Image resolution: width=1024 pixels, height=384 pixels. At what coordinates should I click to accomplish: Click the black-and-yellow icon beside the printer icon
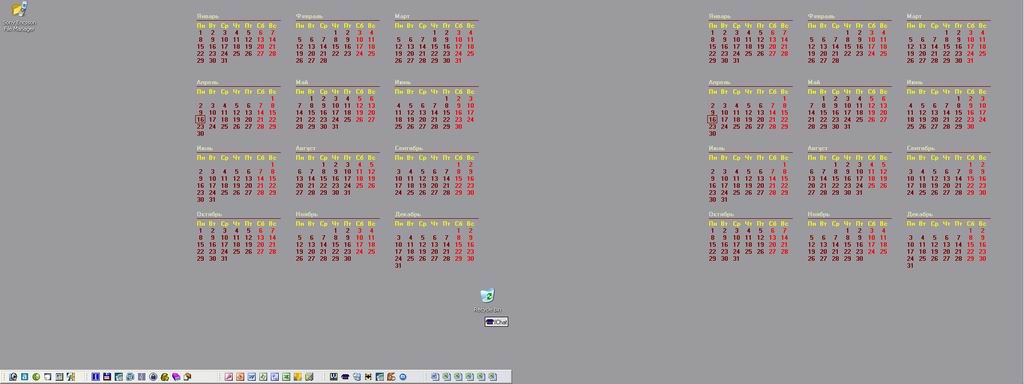pos(368,377)
